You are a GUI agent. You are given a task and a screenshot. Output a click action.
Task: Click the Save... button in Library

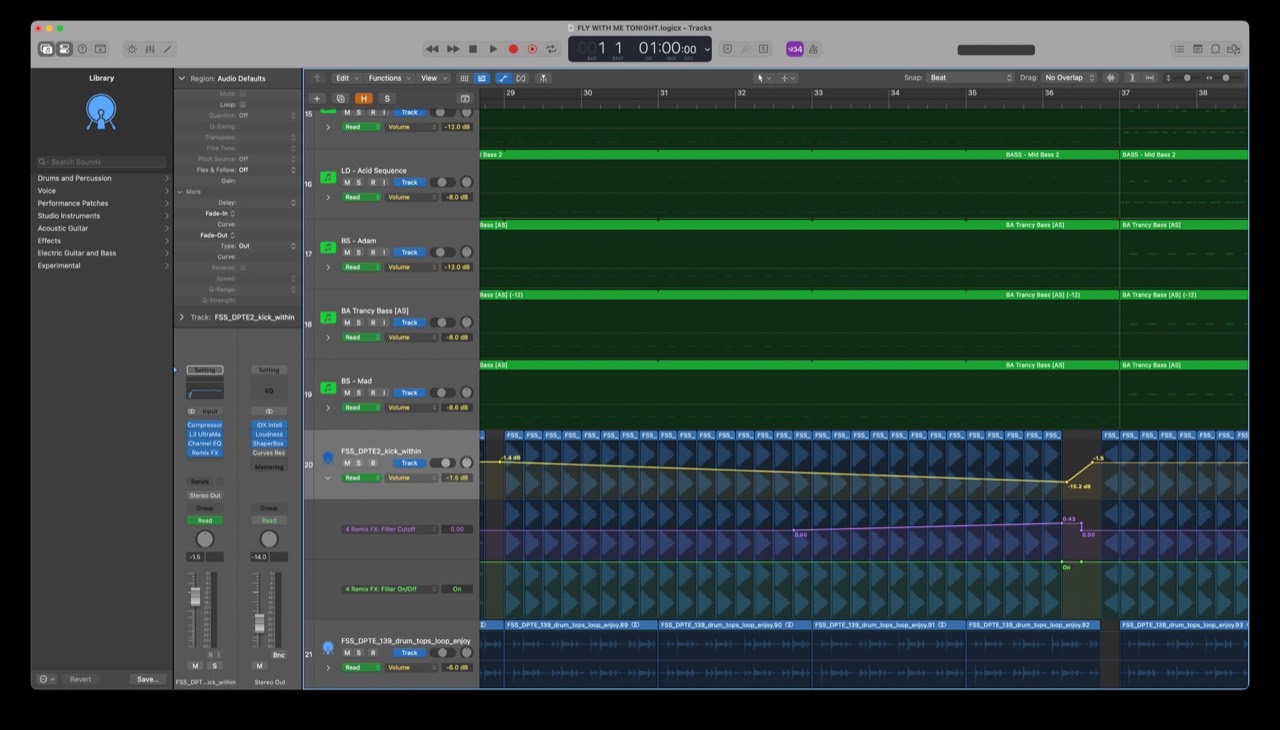click(x=147, y=679)
